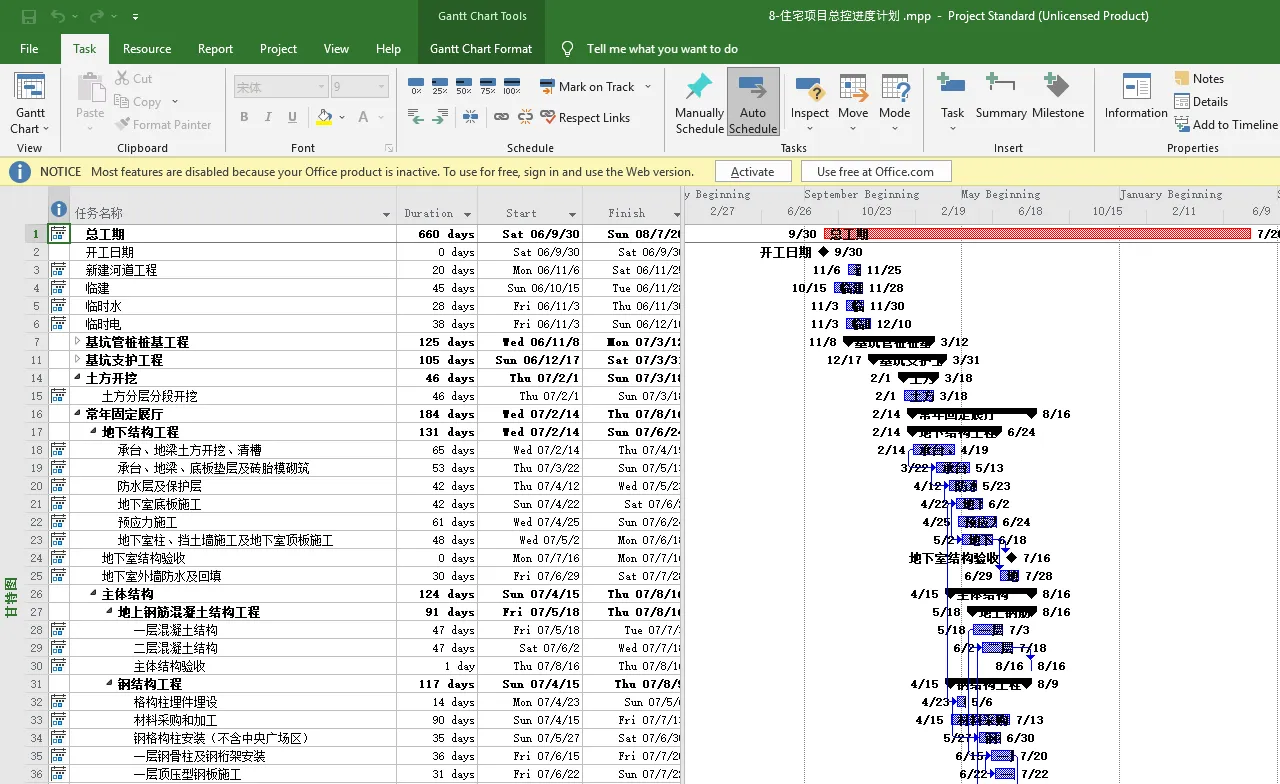Click Use free at Office.com button
1280x784 pixels.
875,172
